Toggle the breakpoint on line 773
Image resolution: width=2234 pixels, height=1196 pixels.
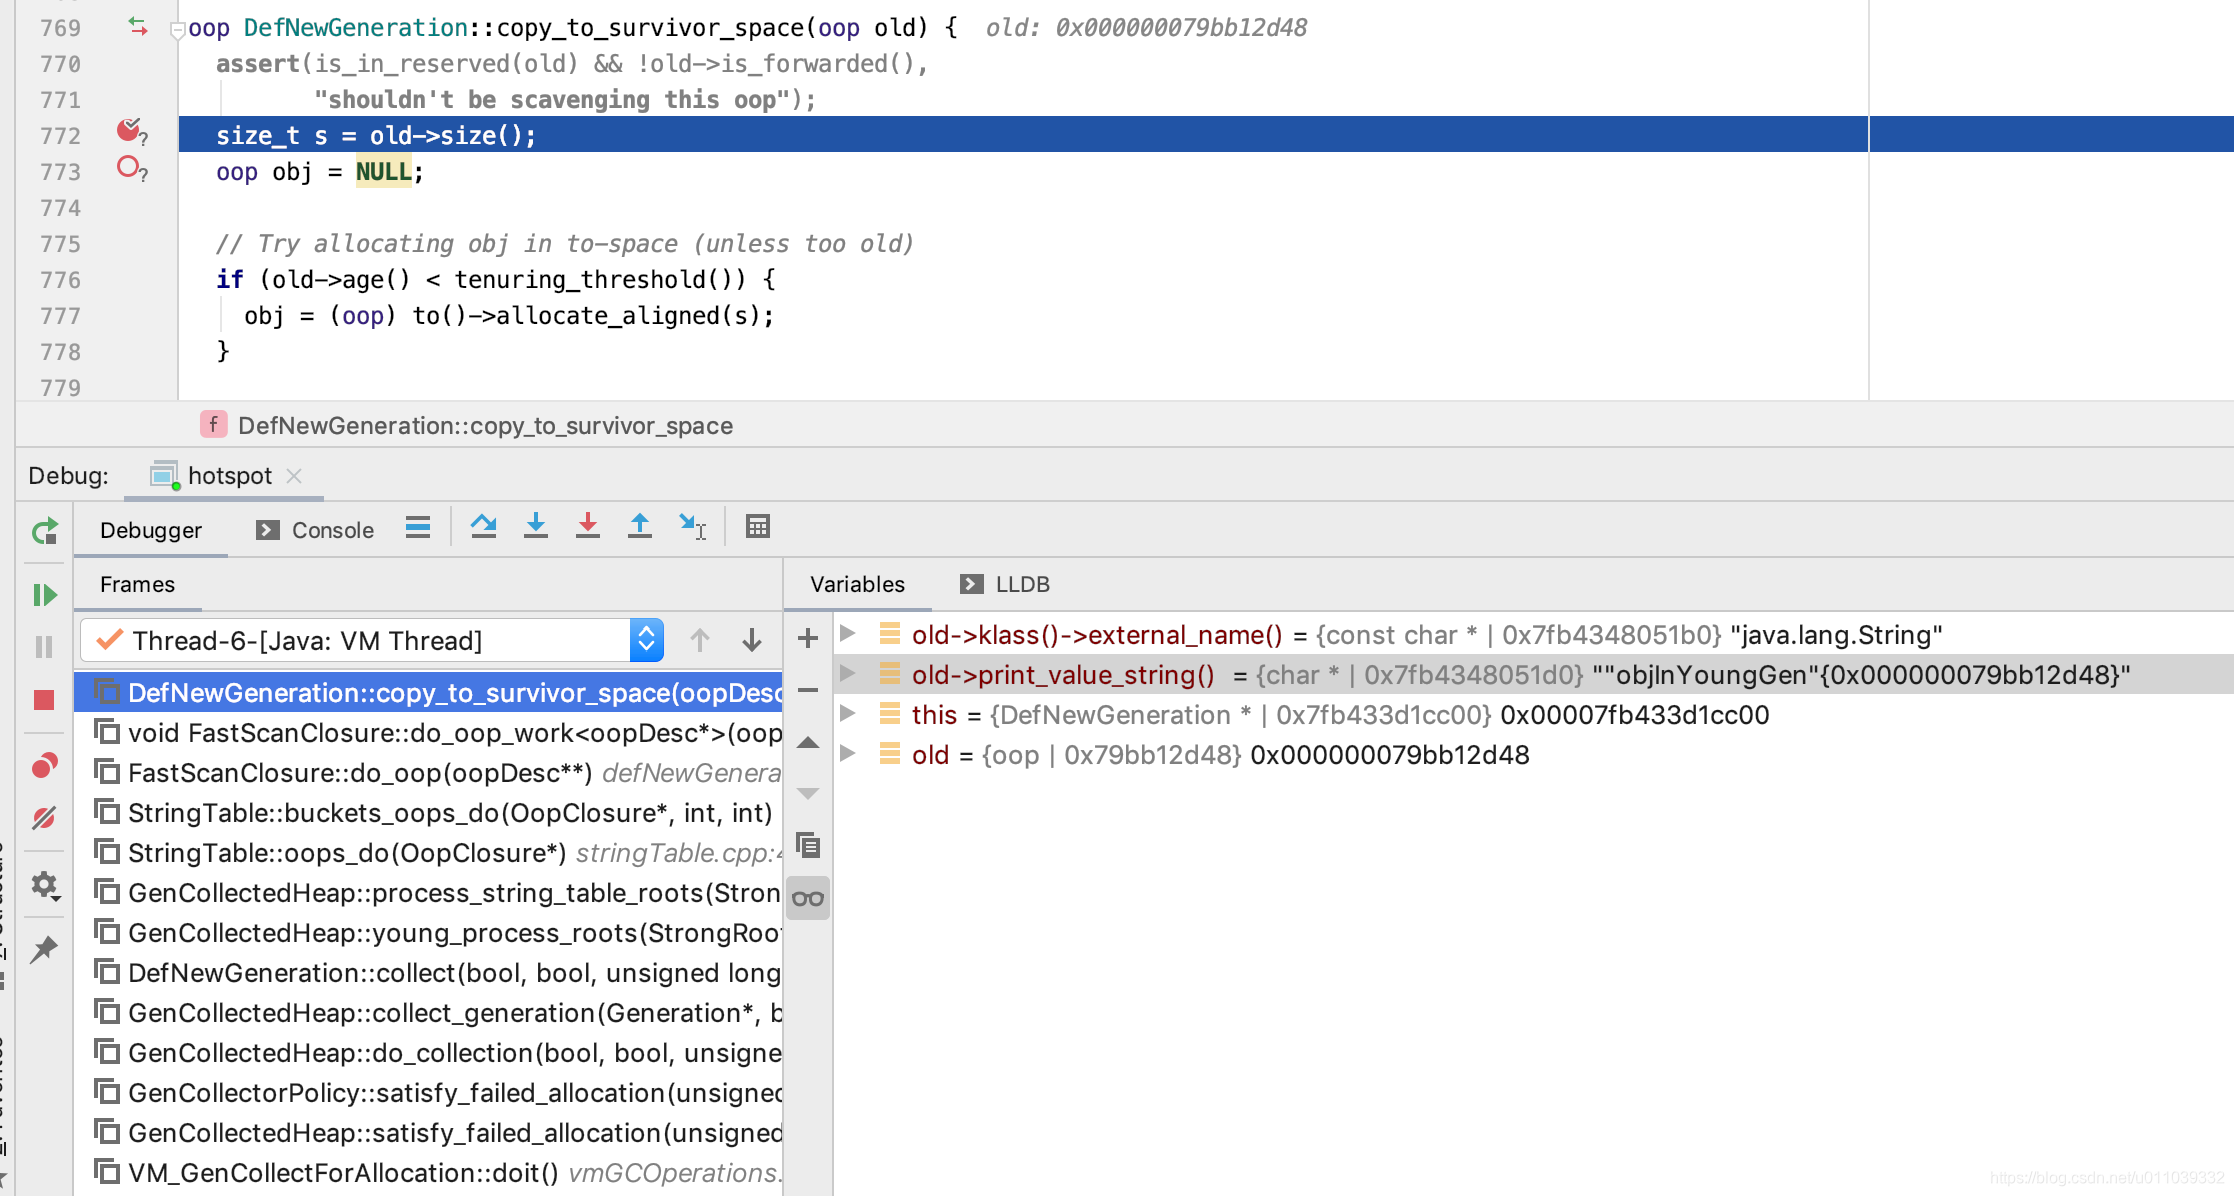pyautogui.click(x=128, y=168)
